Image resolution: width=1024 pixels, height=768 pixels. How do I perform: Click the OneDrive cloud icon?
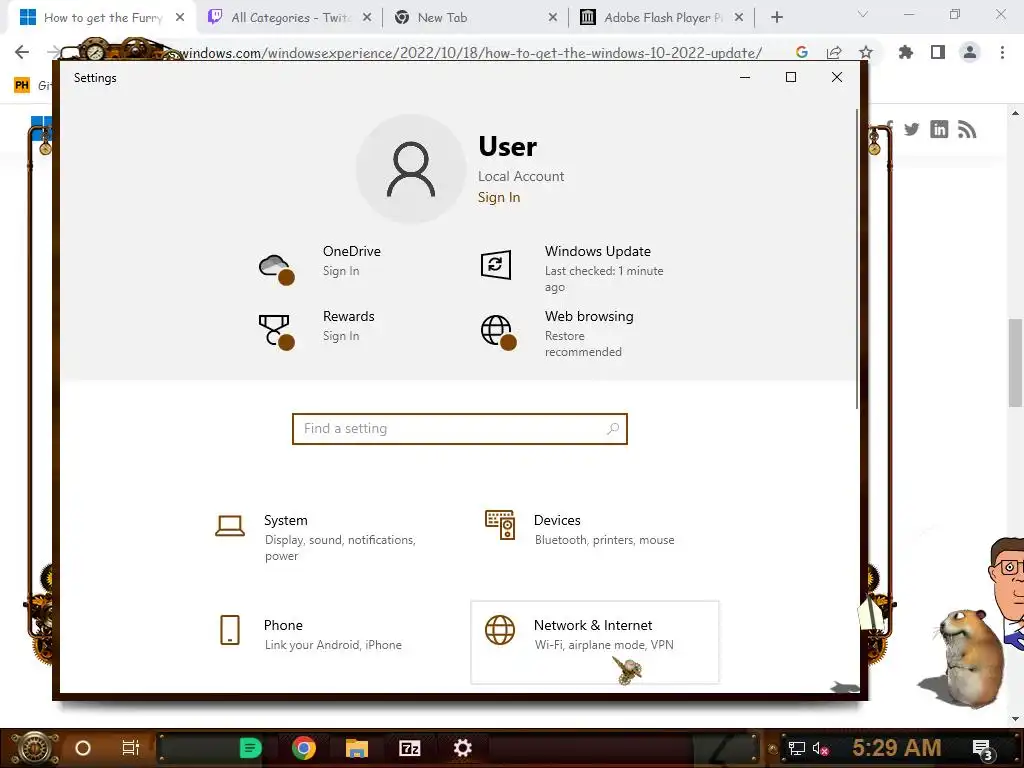click(276, 268)
